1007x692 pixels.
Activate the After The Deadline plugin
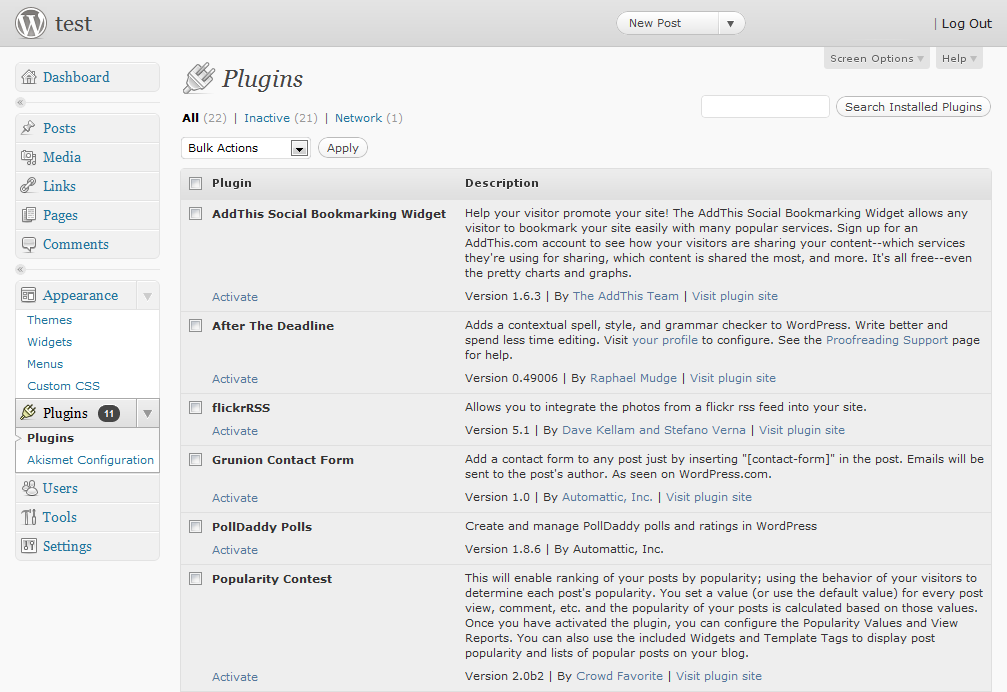click(235, 379)
